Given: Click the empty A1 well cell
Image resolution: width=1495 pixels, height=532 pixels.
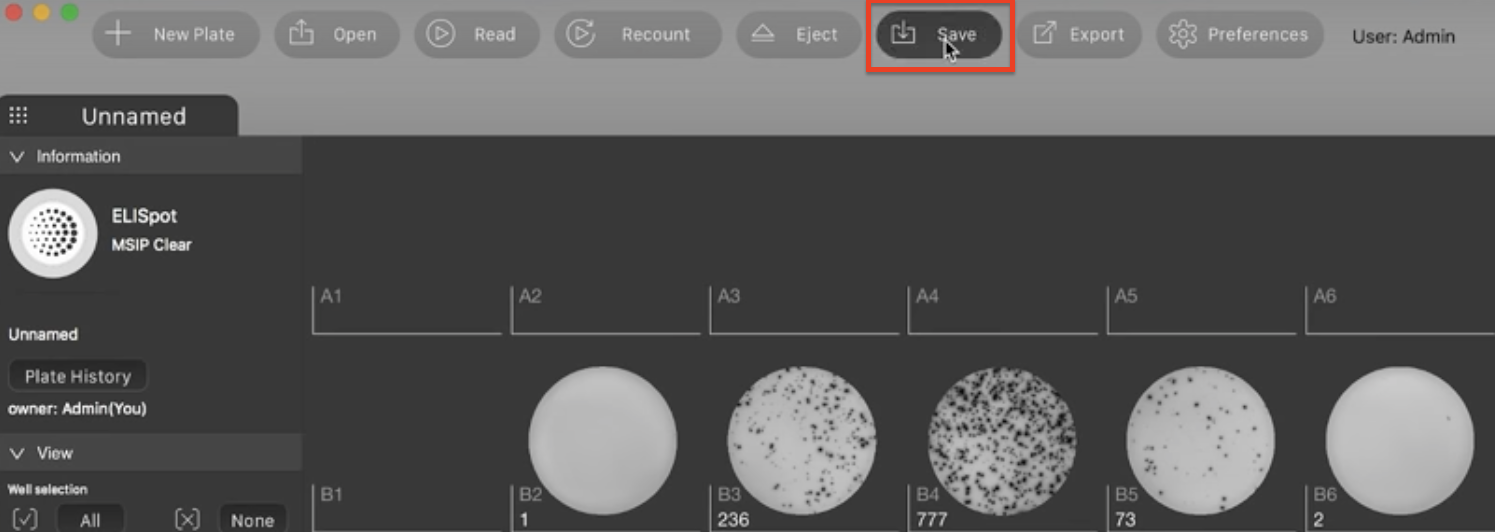Looking at the screenshot, I should tap(407, 310).
